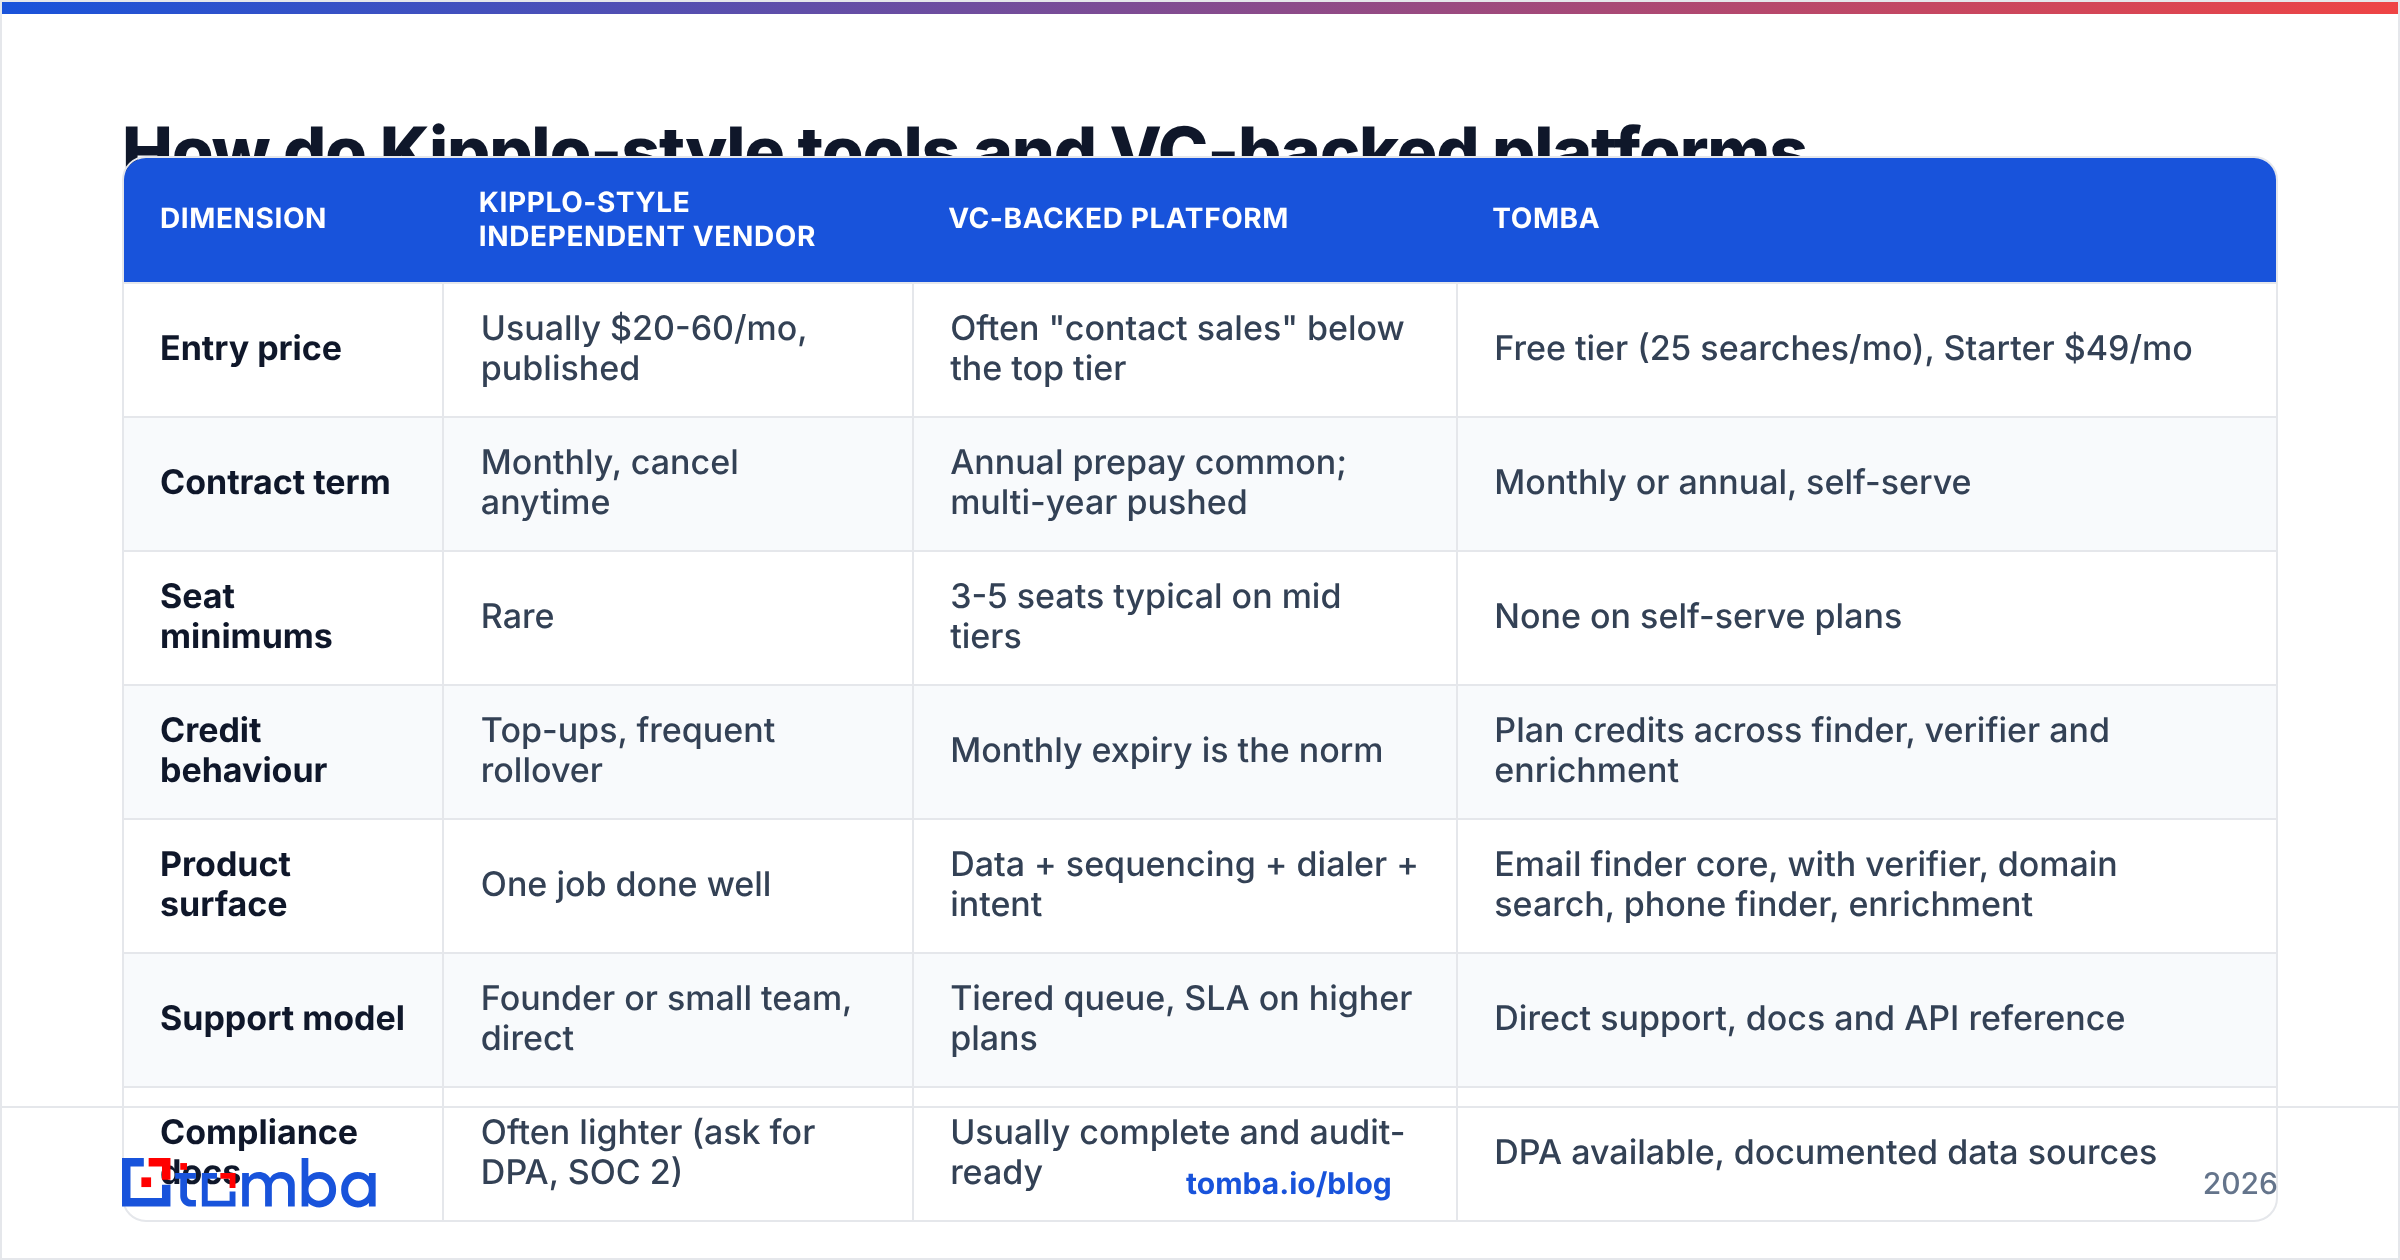2400x1260 pixels.
Task: Select the Support model row label
Action: [283, 1018]
